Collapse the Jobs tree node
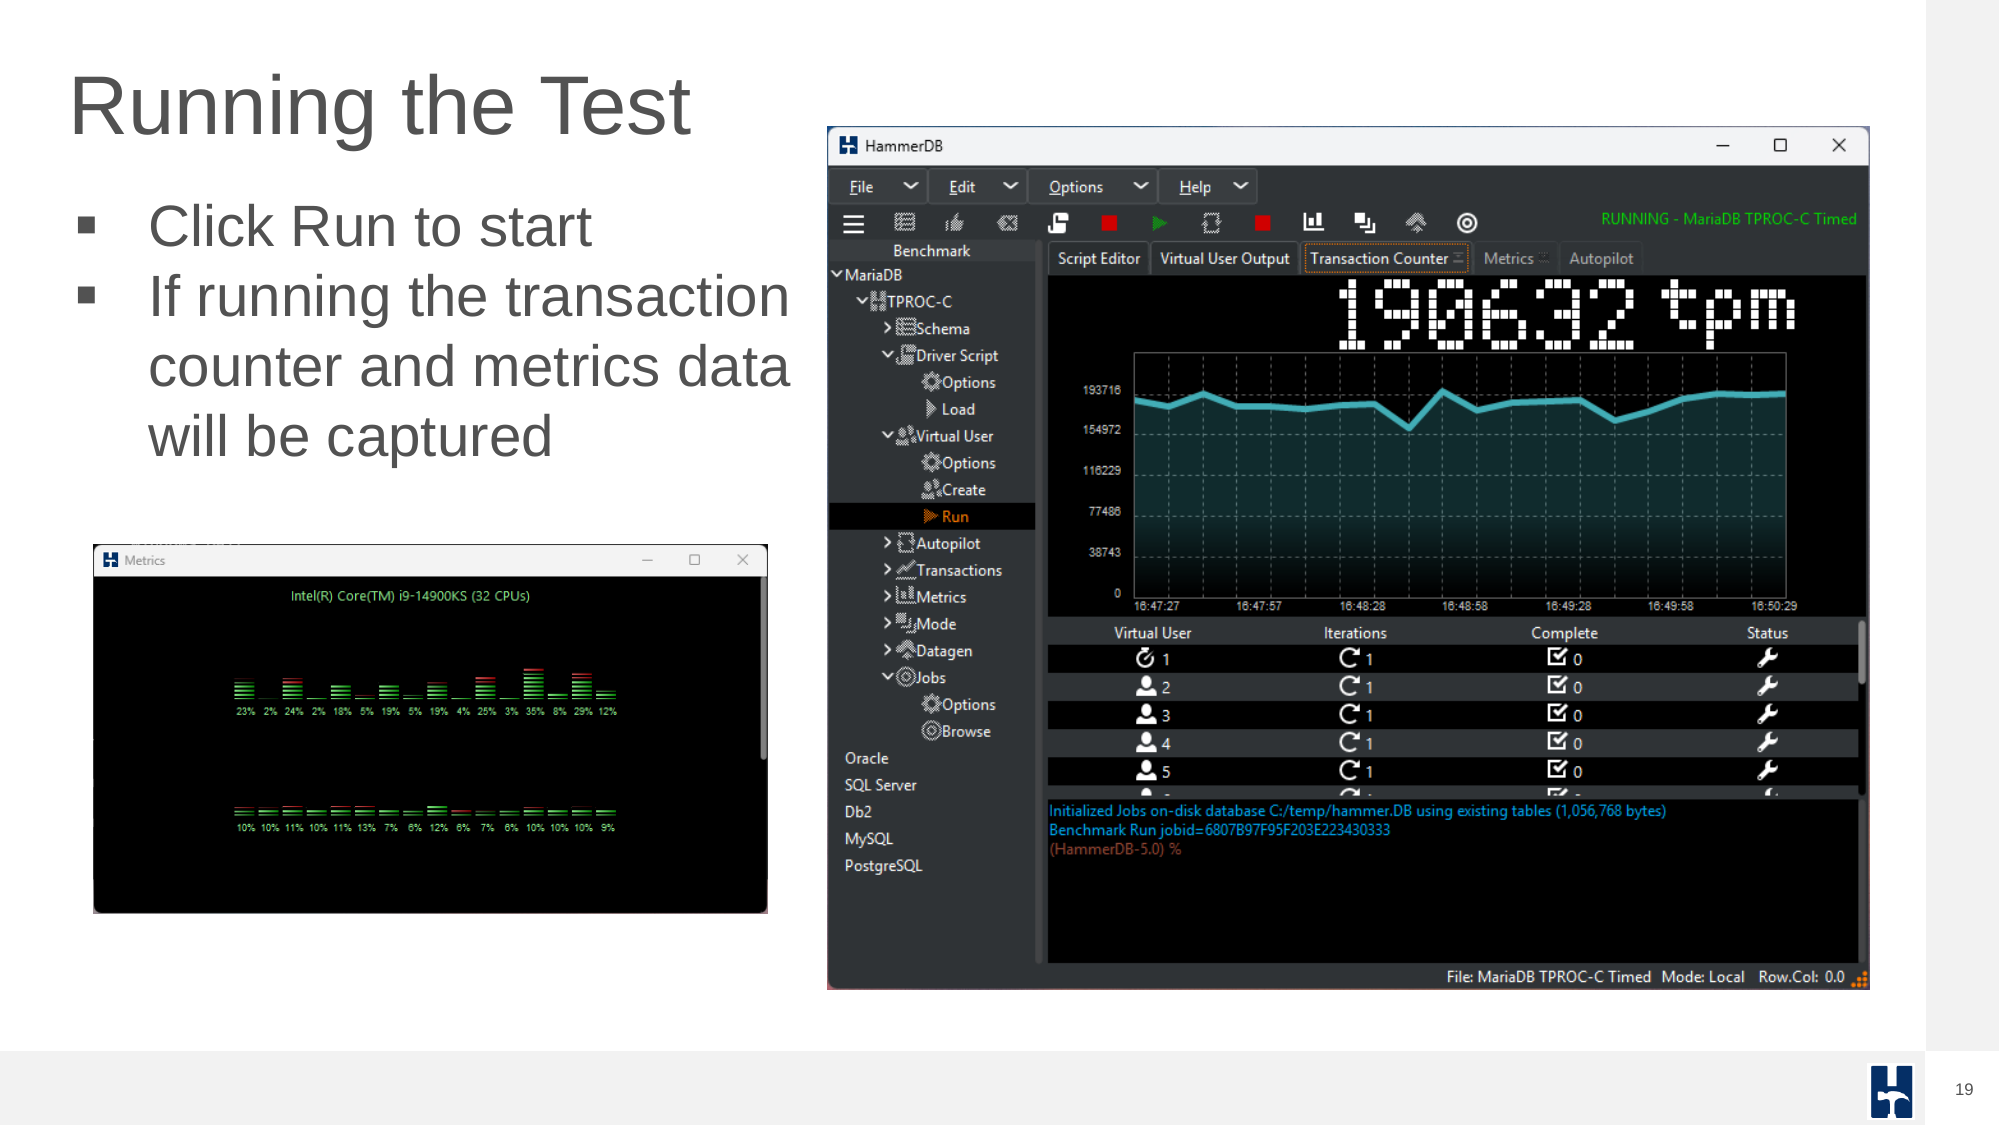This screenshot has height=1125, width=2000. coord(887,676)
